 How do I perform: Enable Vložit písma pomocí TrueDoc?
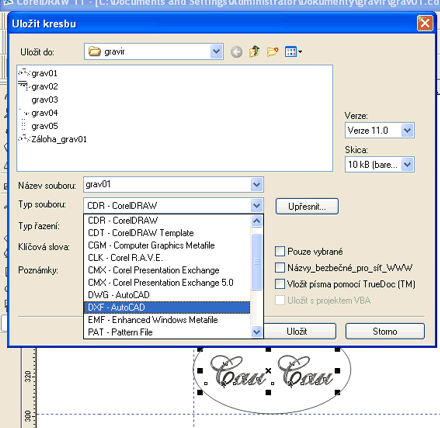tap(280, 284)
